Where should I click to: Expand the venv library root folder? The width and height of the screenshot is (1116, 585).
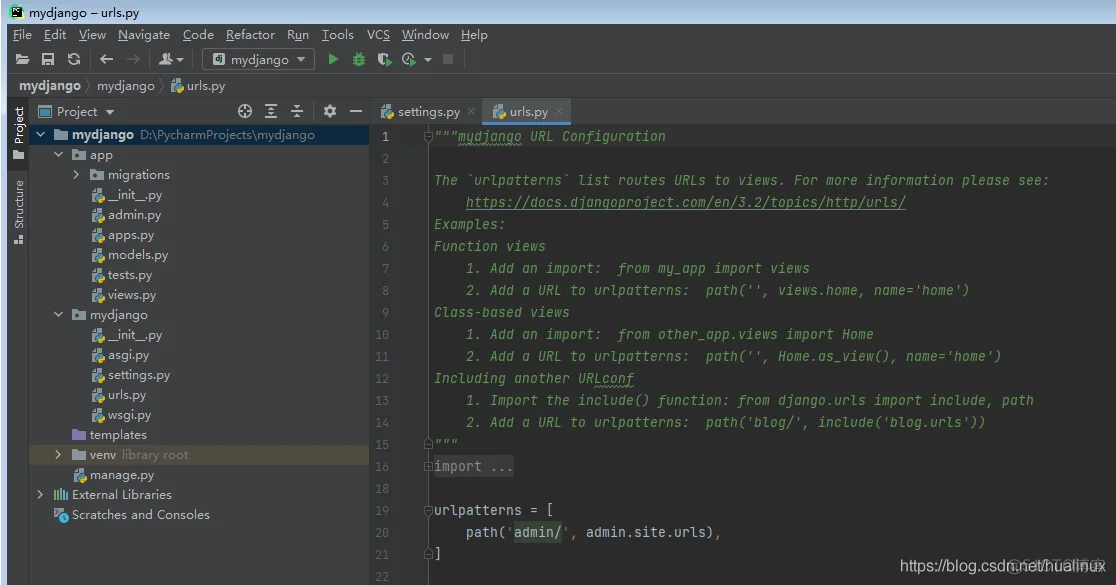[58, 455]
